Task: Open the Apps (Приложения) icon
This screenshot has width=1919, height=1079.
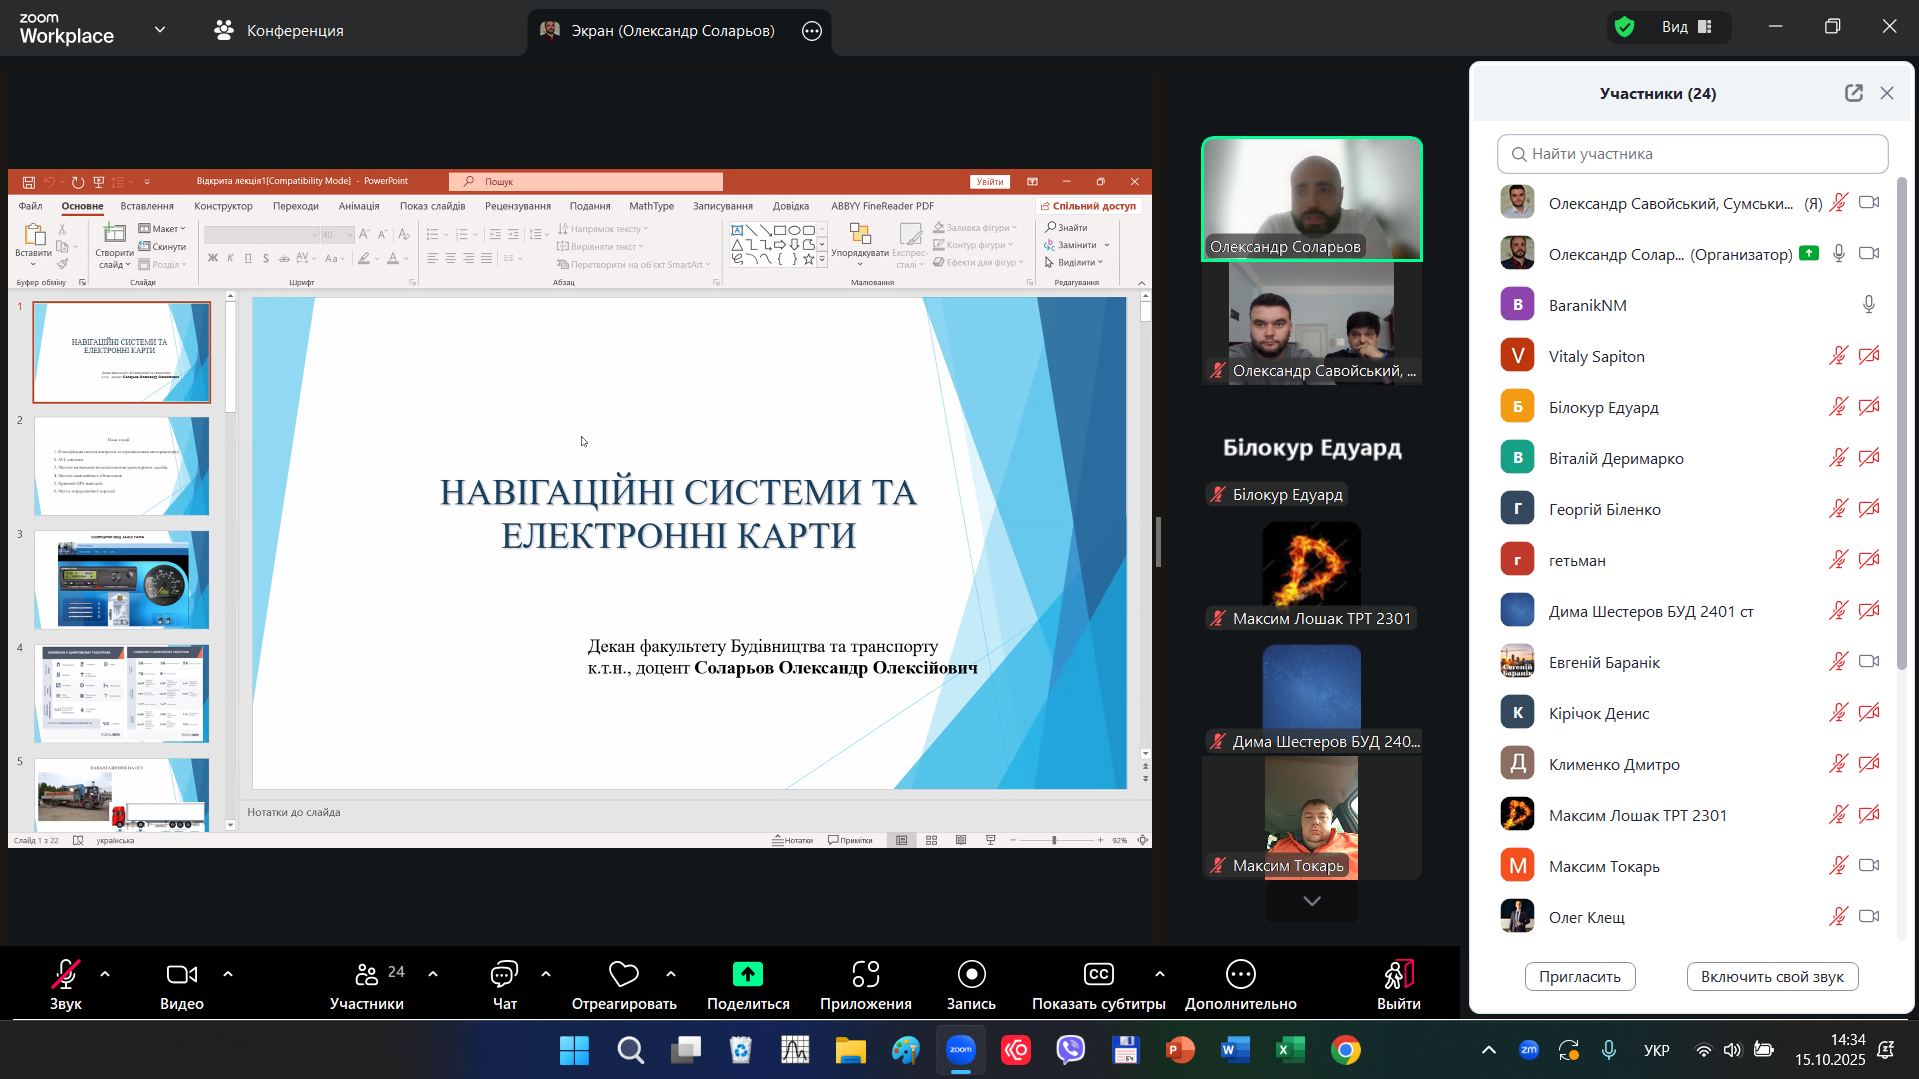Action: coord(865,975)
